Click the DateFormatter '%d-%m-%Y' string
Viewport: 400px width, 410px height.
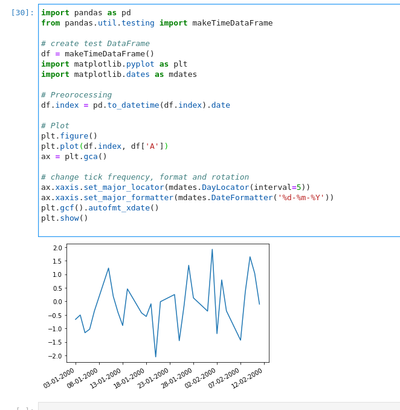301,198
